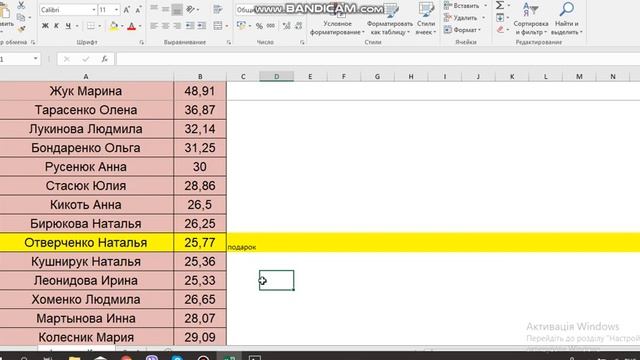Open the Шрифт group dialog launcher
Image resolution: width=640 pixels, height=360 pixels.
click(142, 42)
